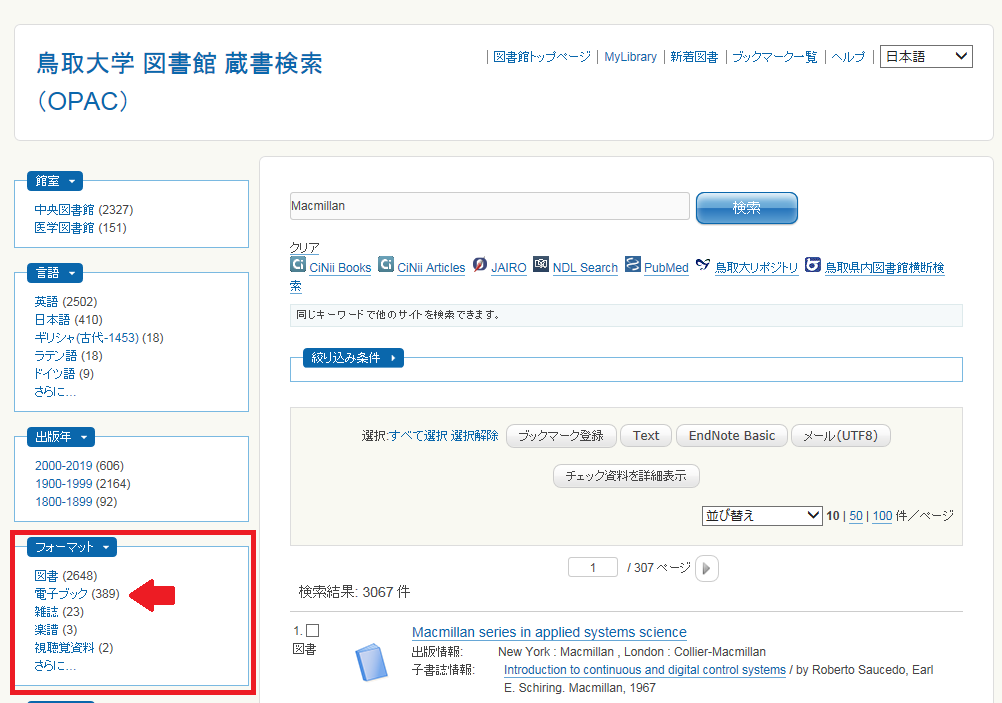Show 50 results per page

point(856,516)
